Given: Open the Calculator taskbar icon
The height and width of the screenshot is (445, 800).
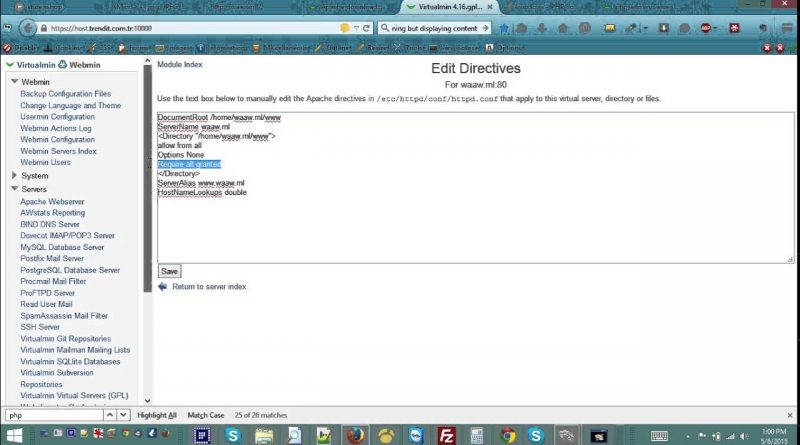Looking at the screenshot, I should click(x=477, y=435).
